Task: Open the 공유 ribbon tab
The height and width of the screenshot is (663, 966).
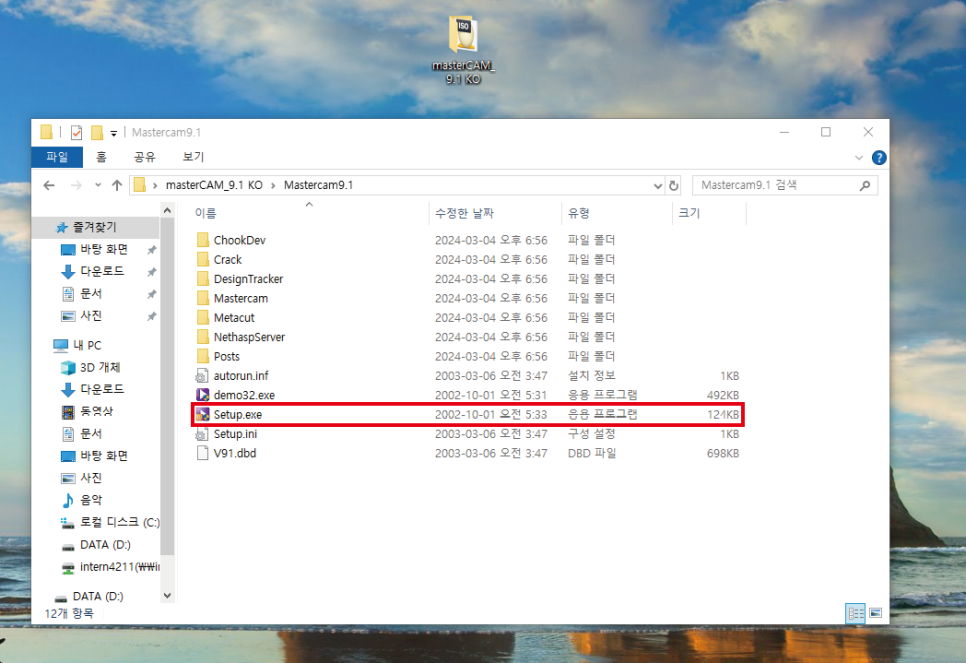Action: [145, 157]
